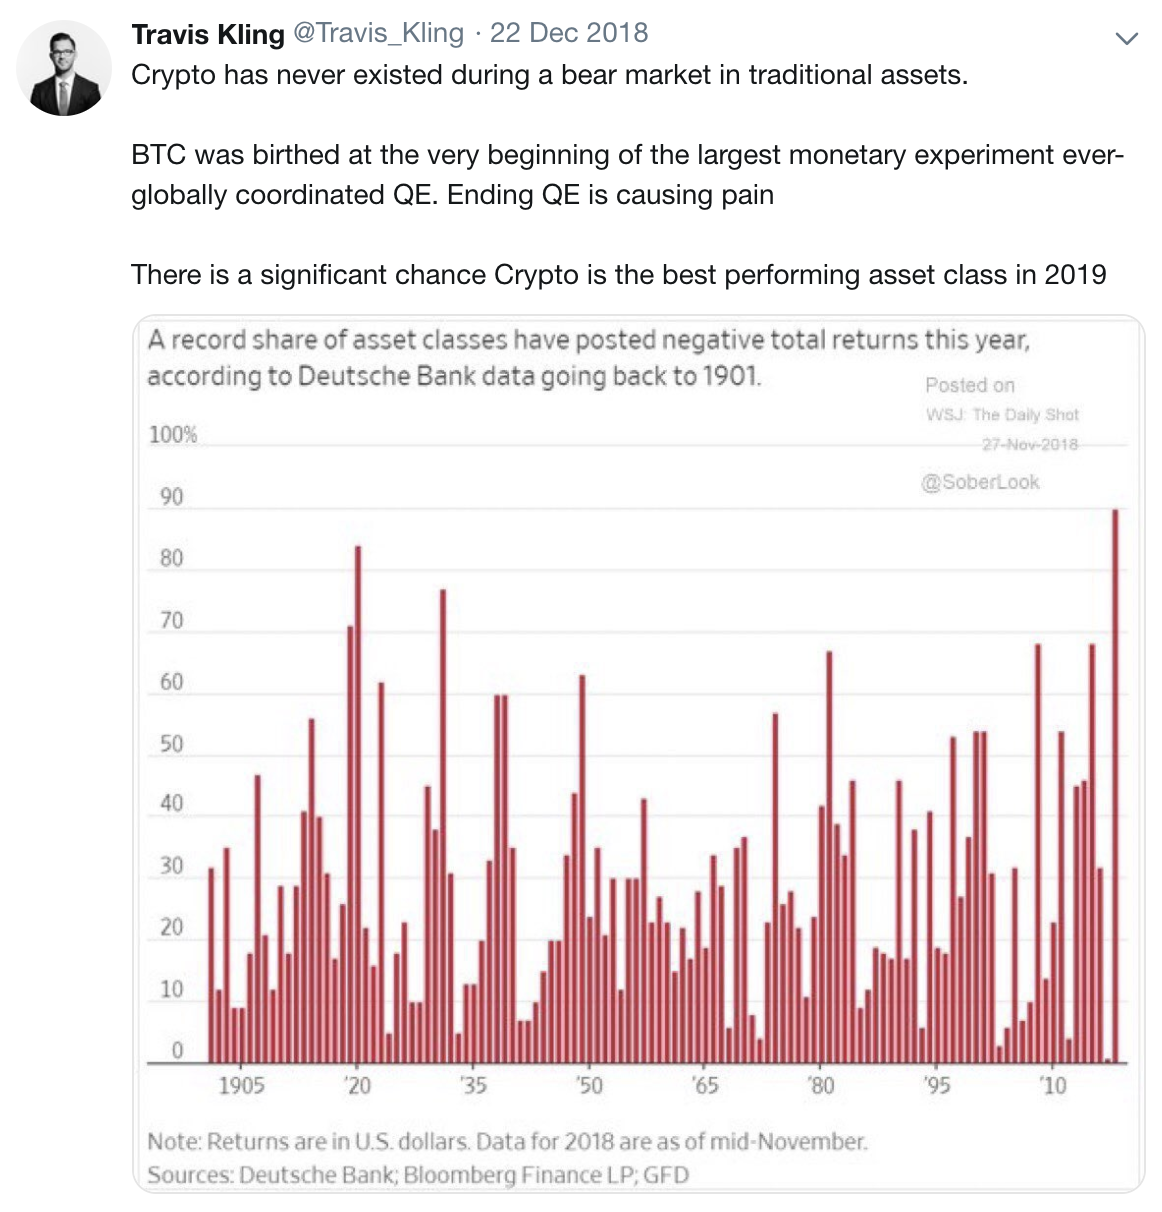Click the '80 x-axis label
The height and width of the screenshot is (1212, 1162).
coord(820,1085)
